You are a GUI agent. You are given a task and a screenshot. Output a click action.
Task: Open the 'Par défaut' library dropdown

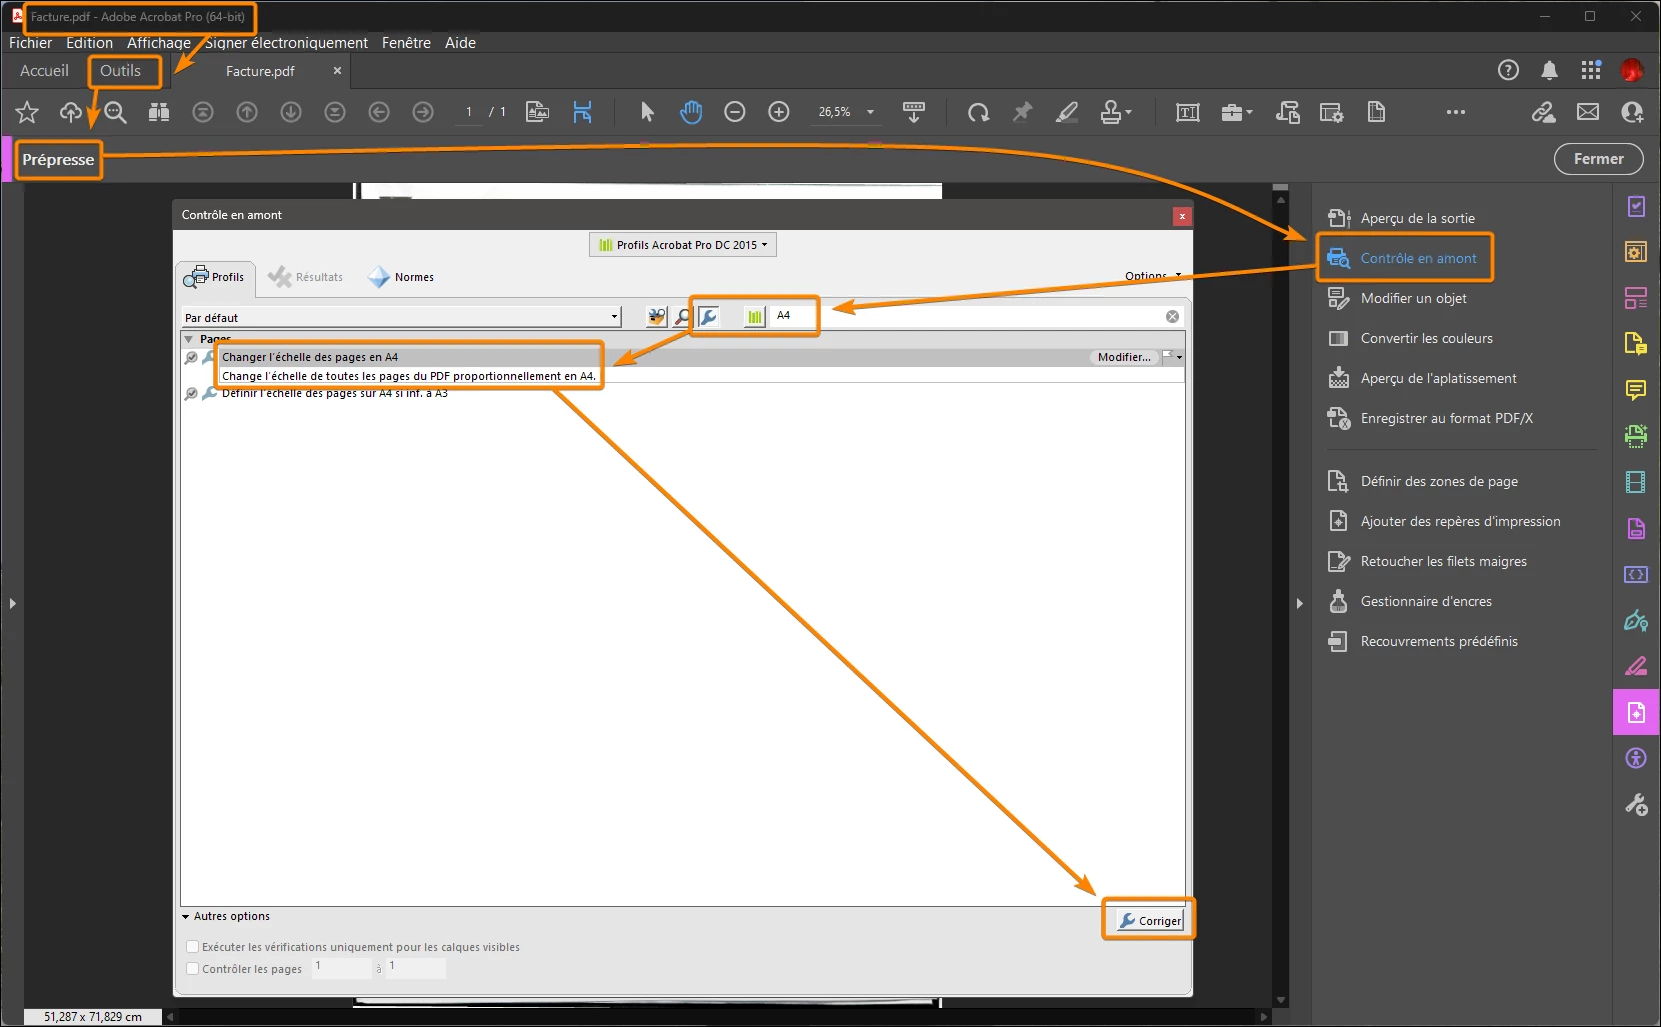[402, 317]
